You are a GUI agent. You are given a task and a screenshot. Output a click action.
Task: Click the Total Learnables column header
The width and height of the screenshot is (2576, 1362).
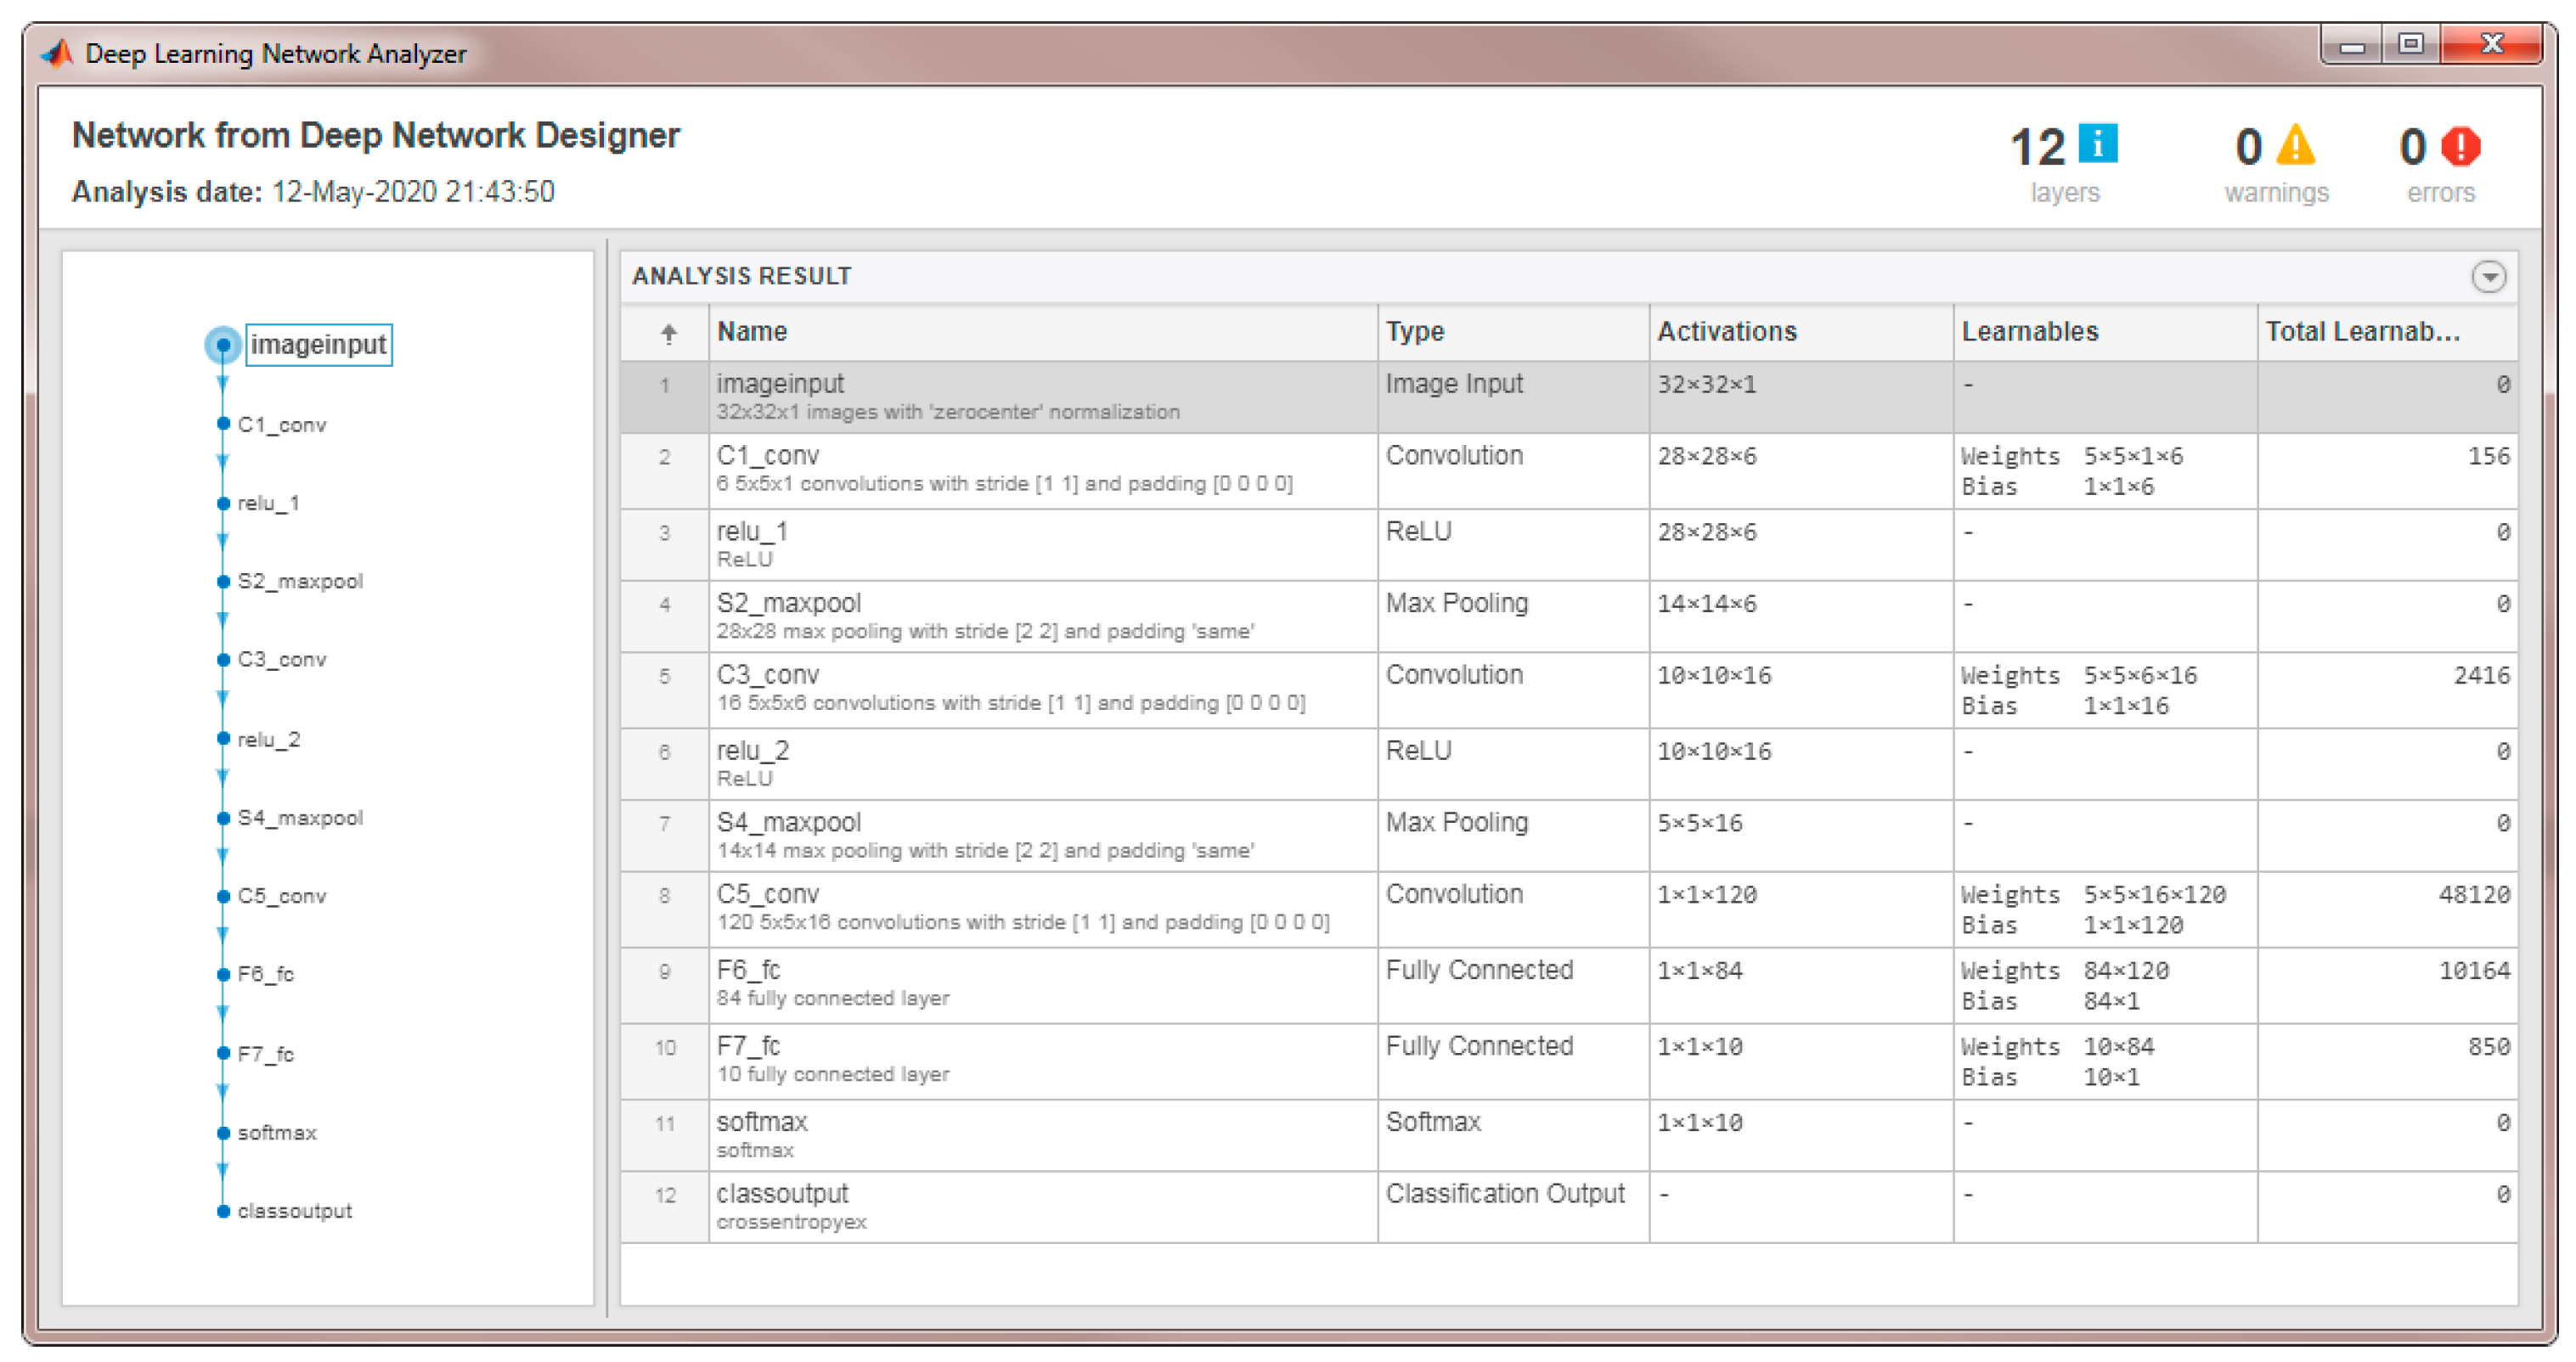tap(2362, 332)
